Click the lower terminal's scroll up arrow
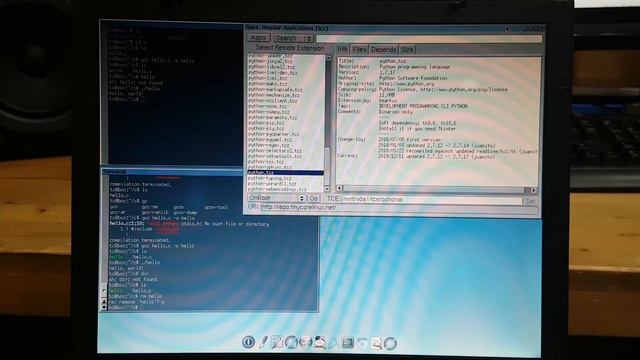The width and height of the screenshot is (640, 360). (104, 302)
